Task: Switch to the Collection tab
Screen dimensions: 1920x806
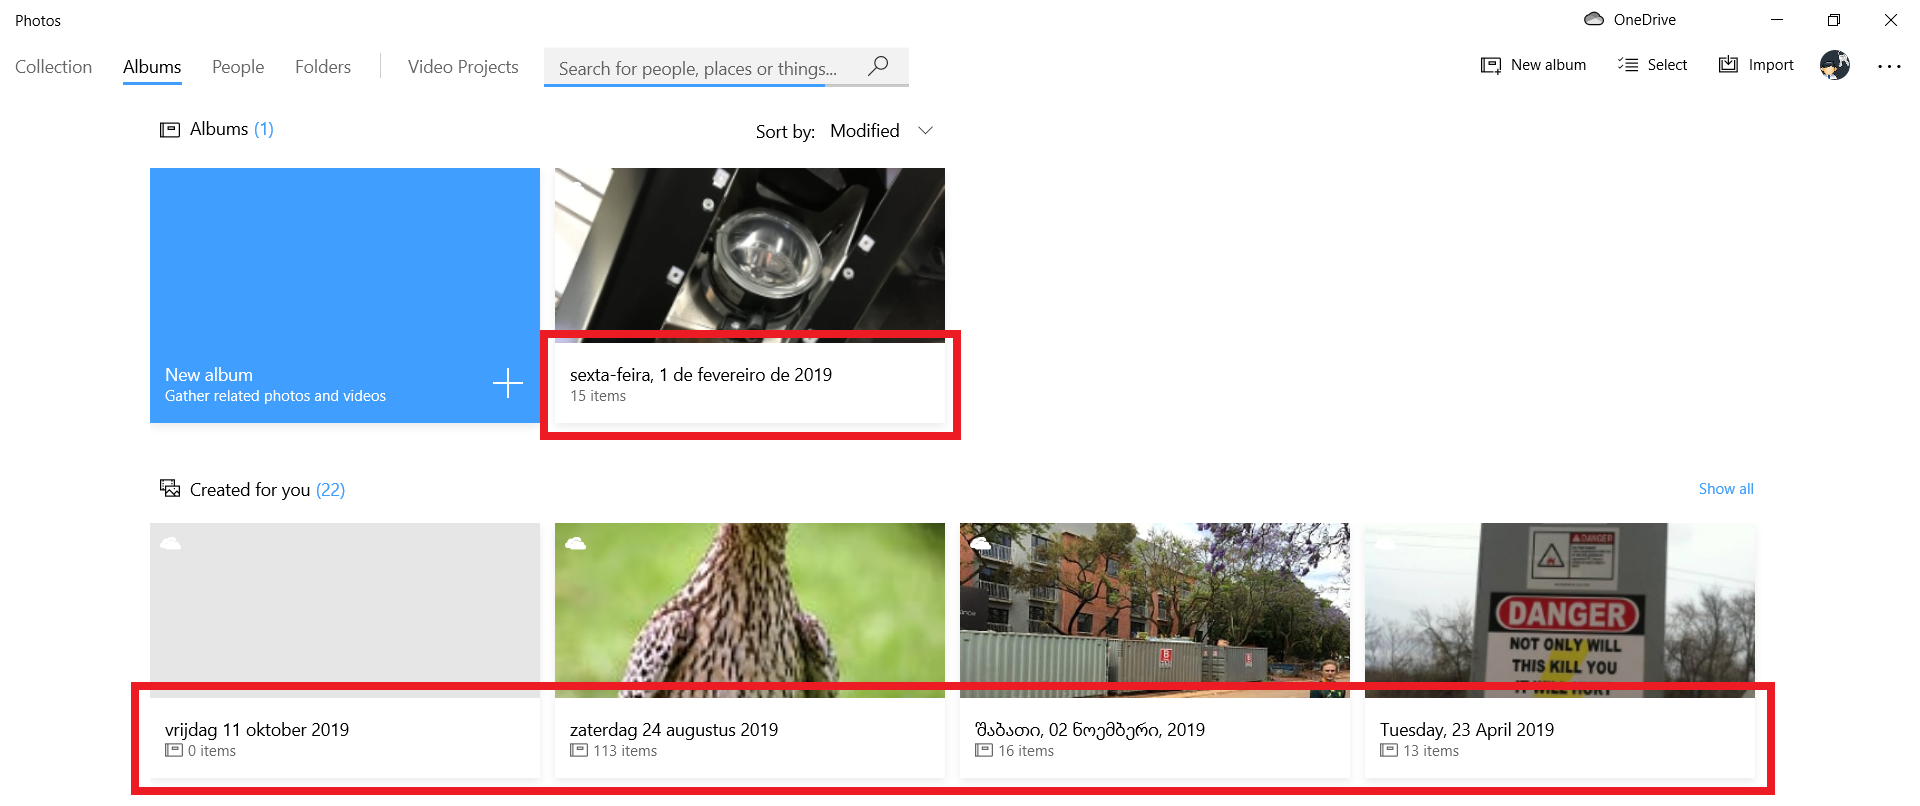Action: tap(54, 67)
